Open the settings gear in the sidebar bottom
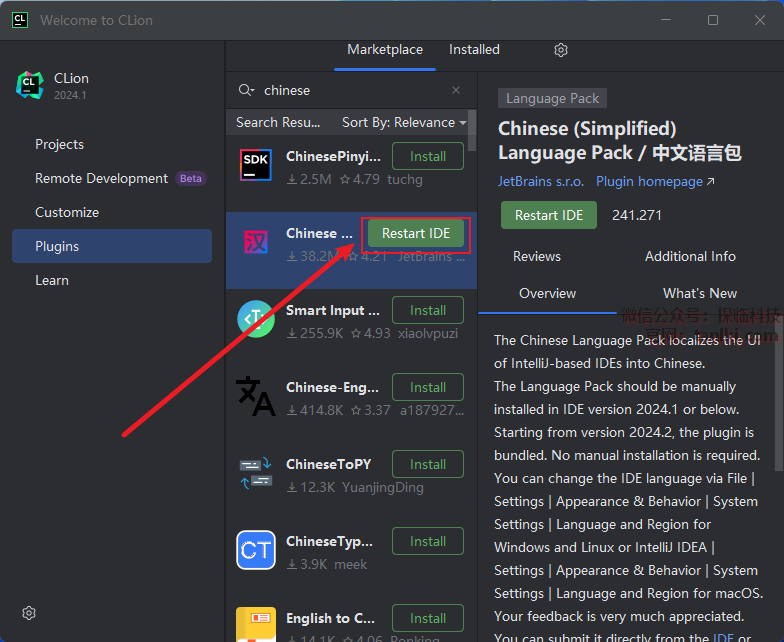The image size is (784, 642). (29, 613)
